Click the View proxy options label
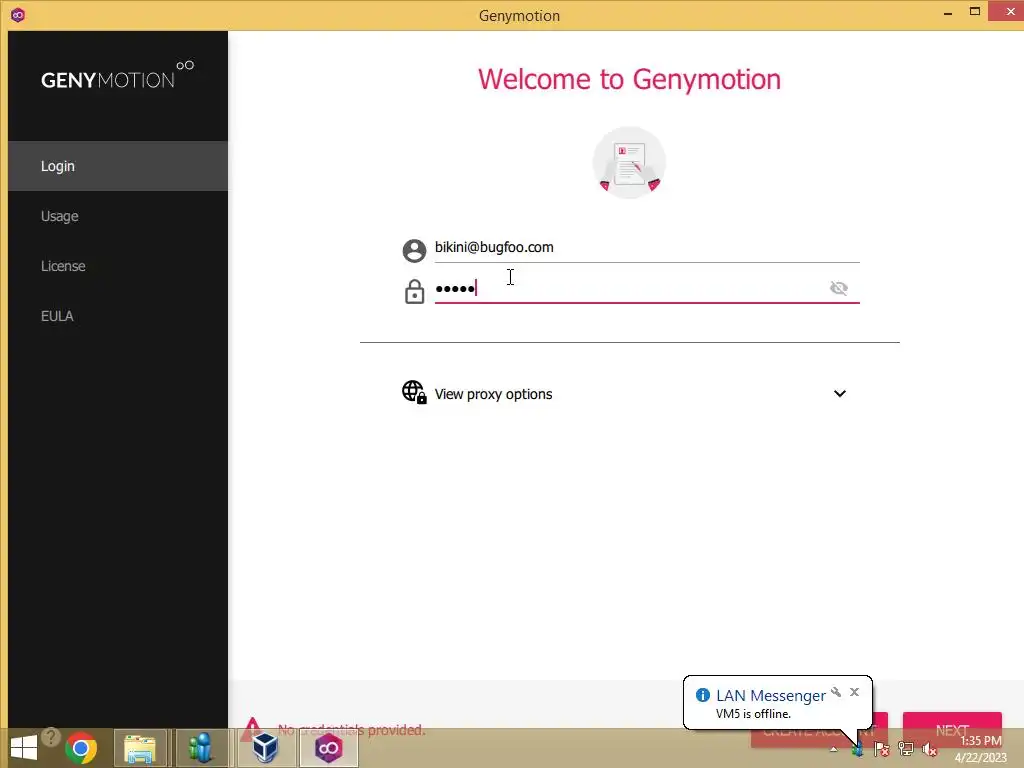Viewport: 1024px width, 768px height. tap(493, 394)
